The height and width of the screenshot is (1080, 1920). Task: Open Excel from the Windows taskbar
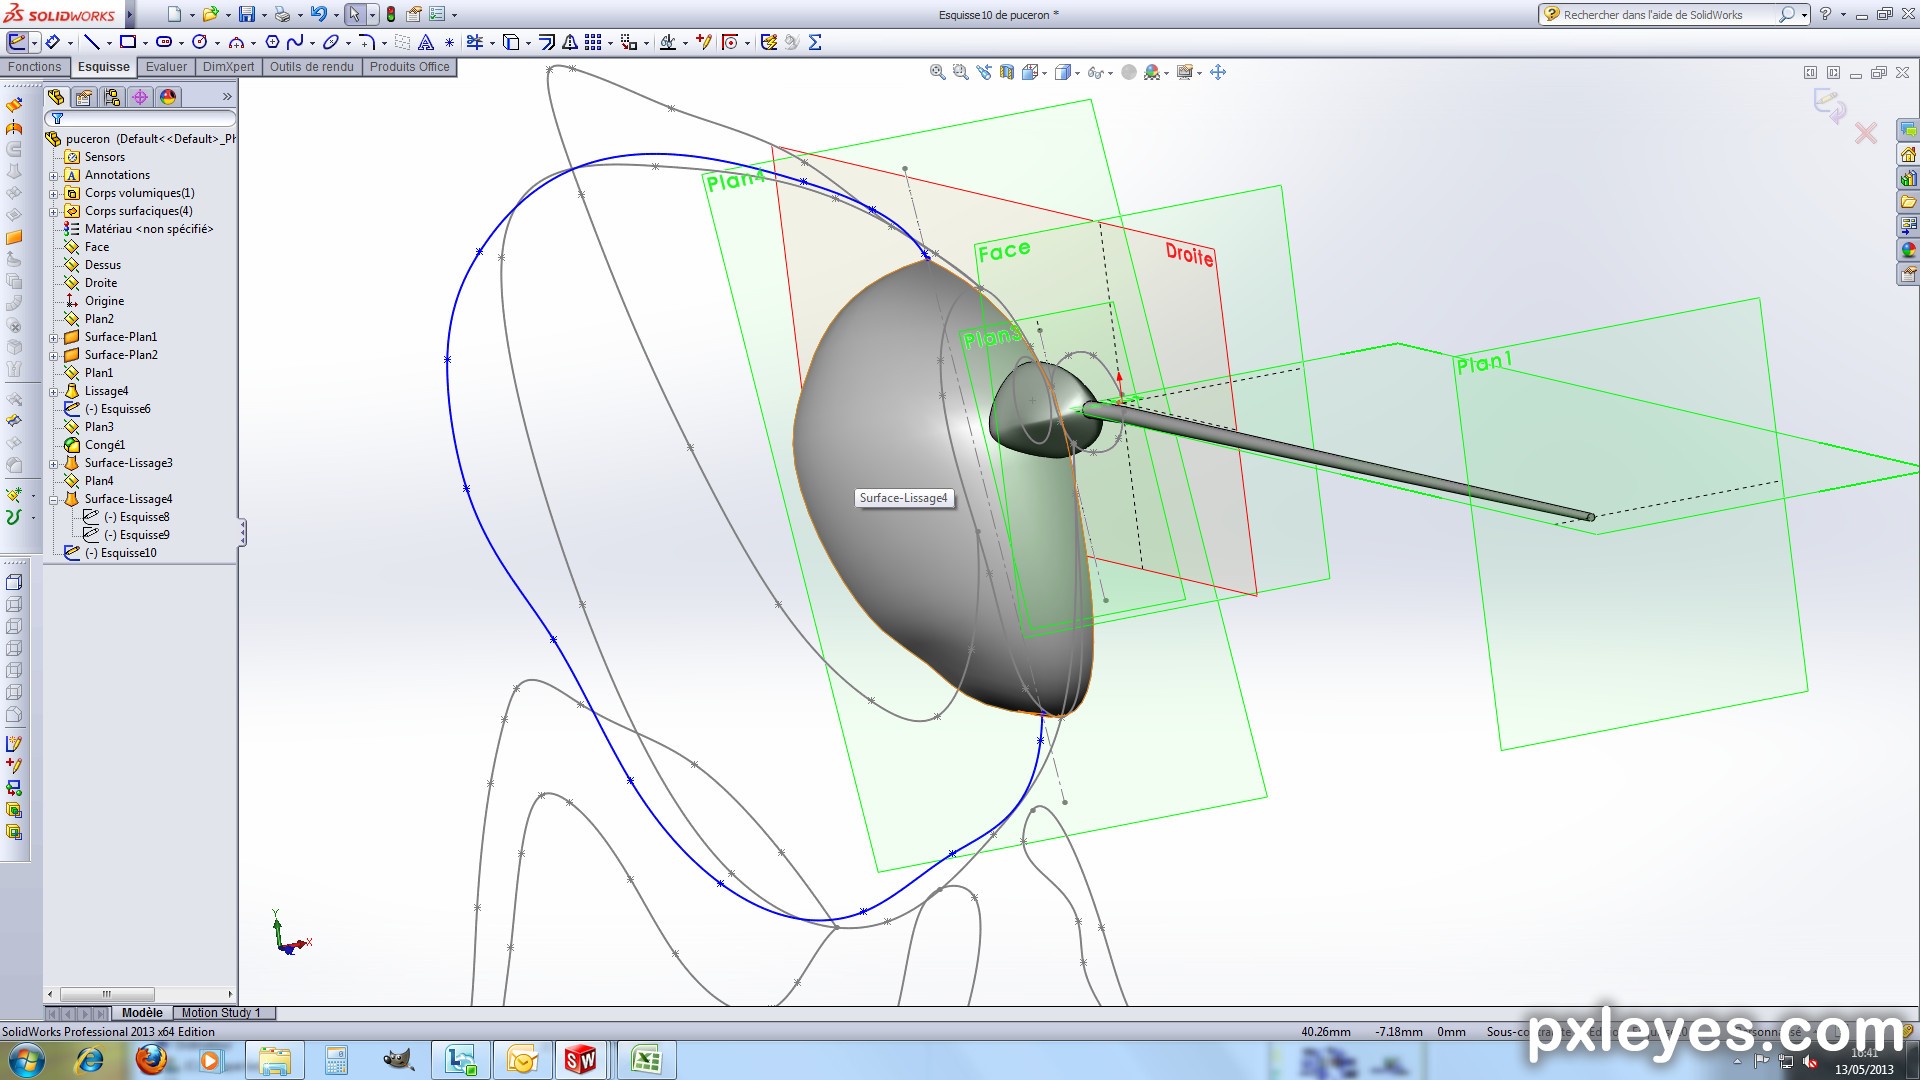tap(646, 1060)
